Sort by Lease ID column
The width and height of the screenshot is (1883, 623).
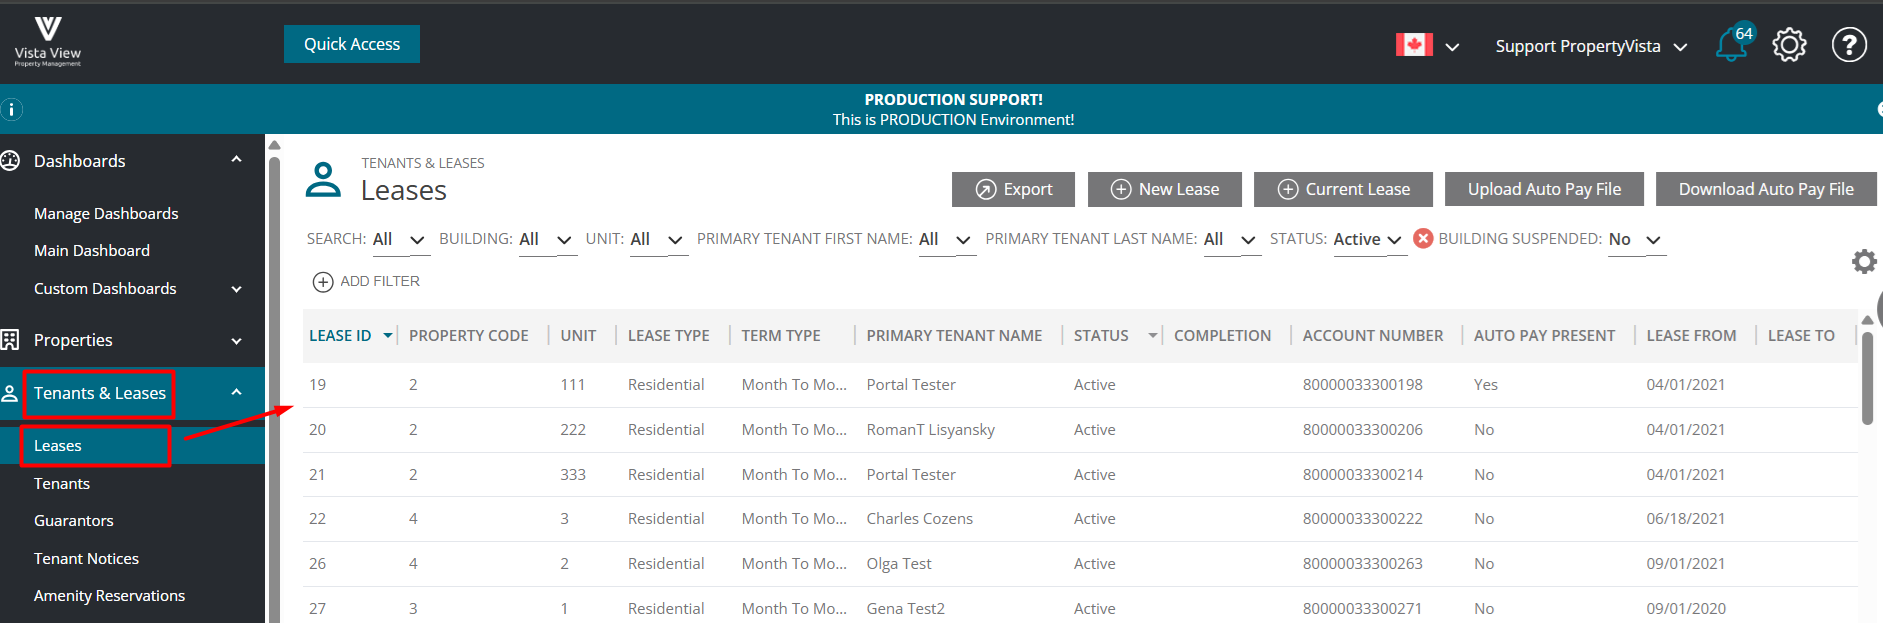pyautogui.click(x=340, y=336)
